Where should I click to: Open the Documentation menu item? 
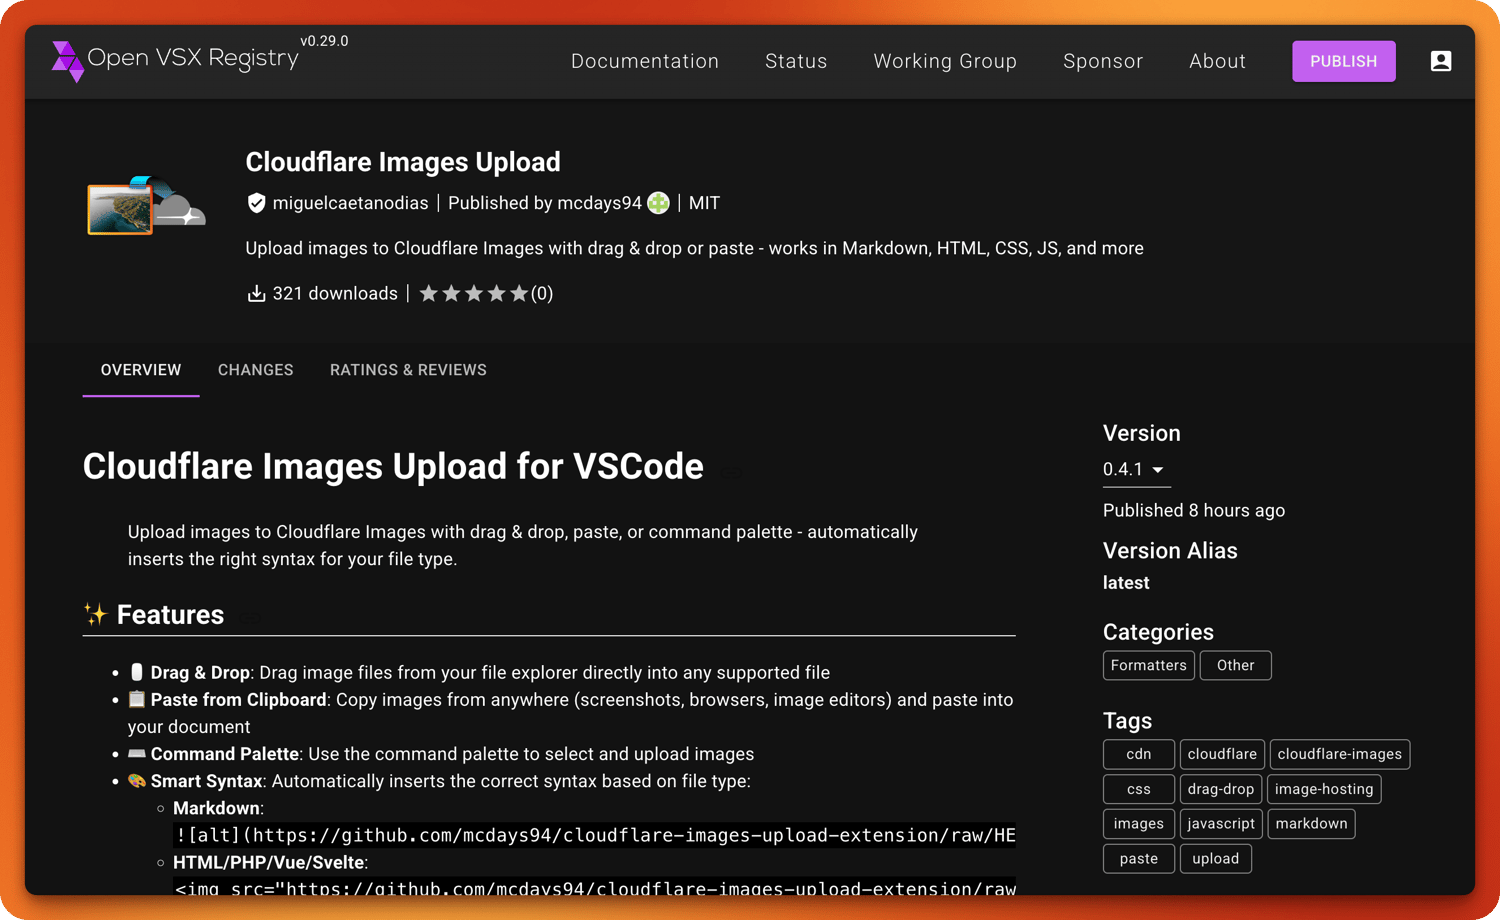pyautogui.click(x=645, y=61)
